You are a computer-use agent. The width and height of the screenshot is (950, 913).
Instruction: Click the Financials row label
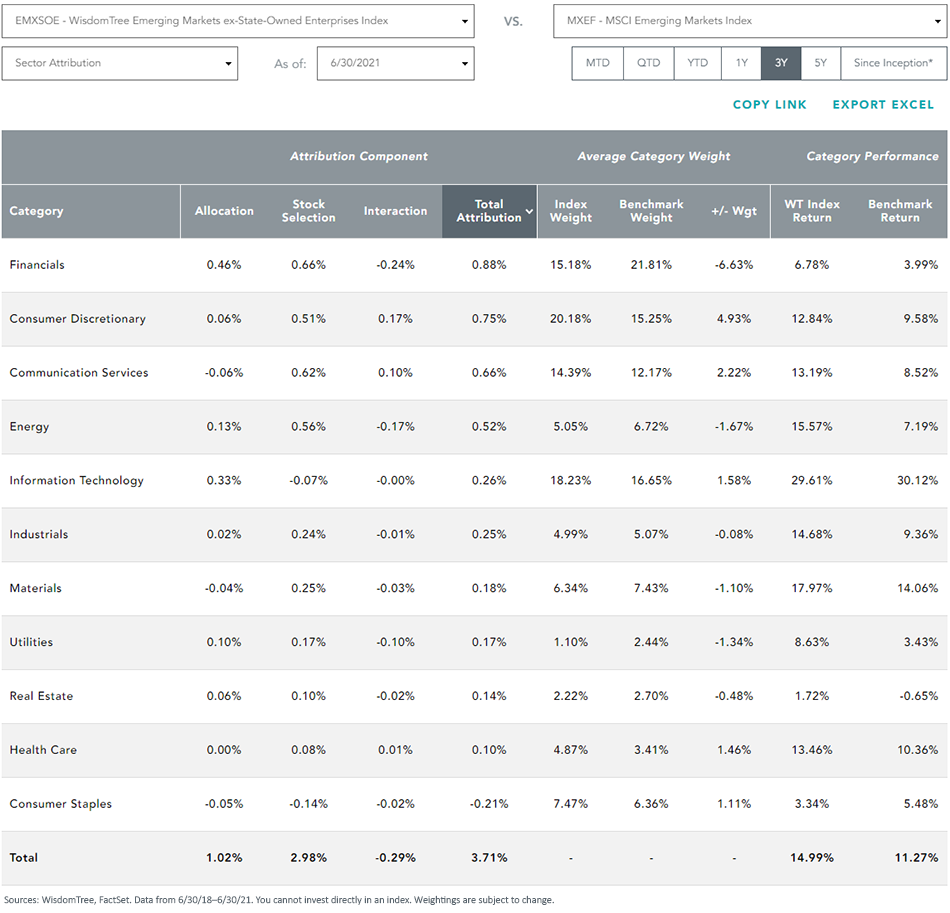tap(37, 265)
